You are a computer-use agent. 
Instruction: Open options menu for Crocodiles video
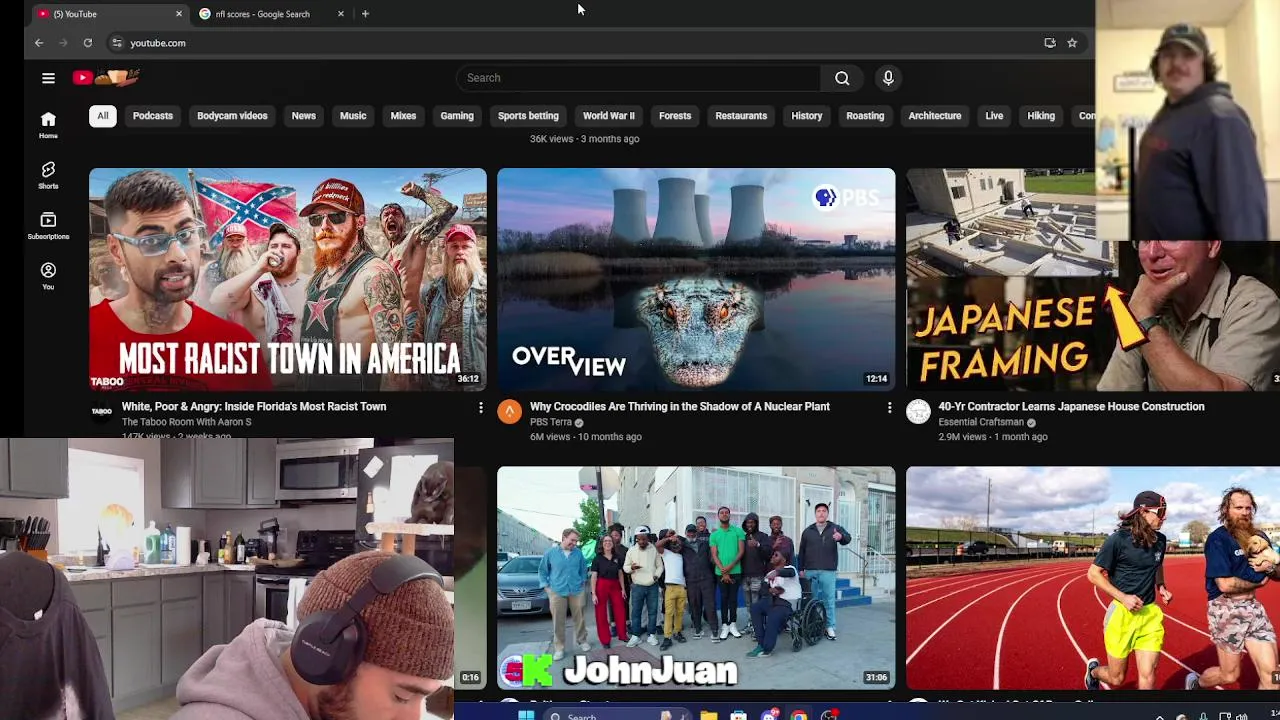pyautogui.click(x=889, y=408)
